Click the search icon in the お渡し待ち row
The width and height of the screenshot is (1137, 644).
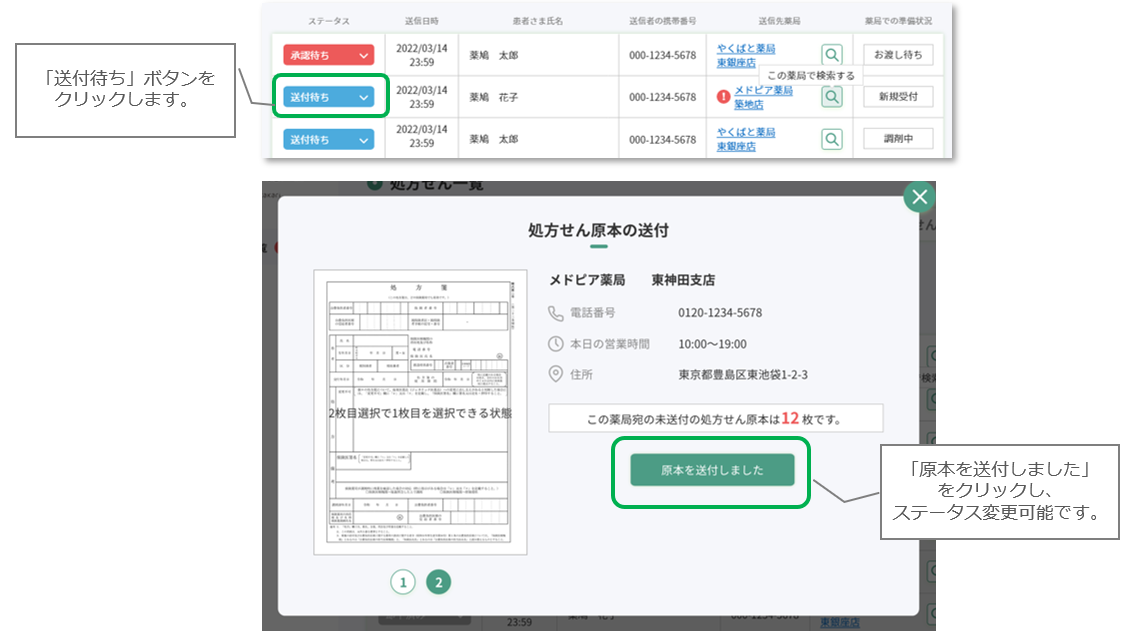pyautogui.click(x=832, y=54)
